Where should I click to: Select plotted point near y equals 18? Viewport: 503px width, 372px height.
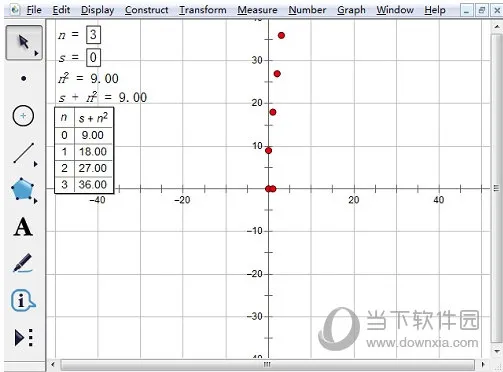pos(273,112)
